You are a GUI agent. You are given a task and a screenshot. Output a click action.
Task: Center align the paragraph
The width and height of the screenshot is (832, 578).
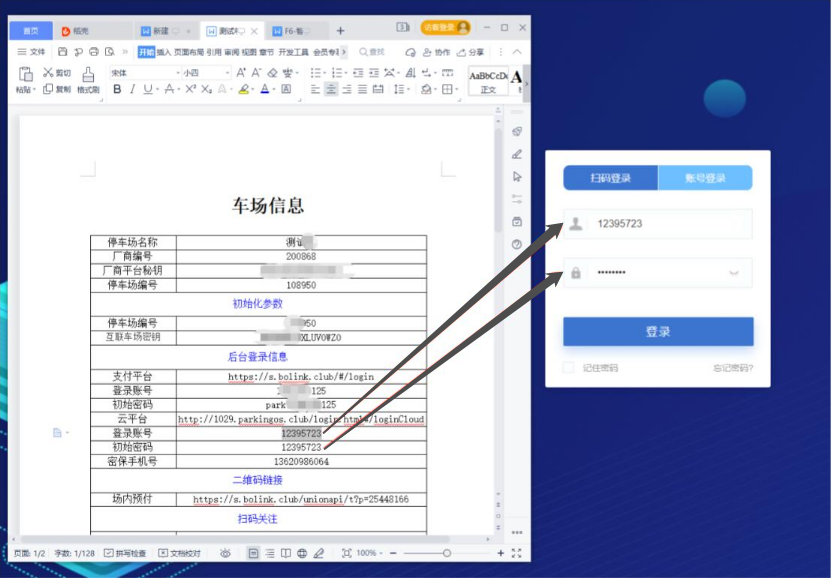point(331,89)
